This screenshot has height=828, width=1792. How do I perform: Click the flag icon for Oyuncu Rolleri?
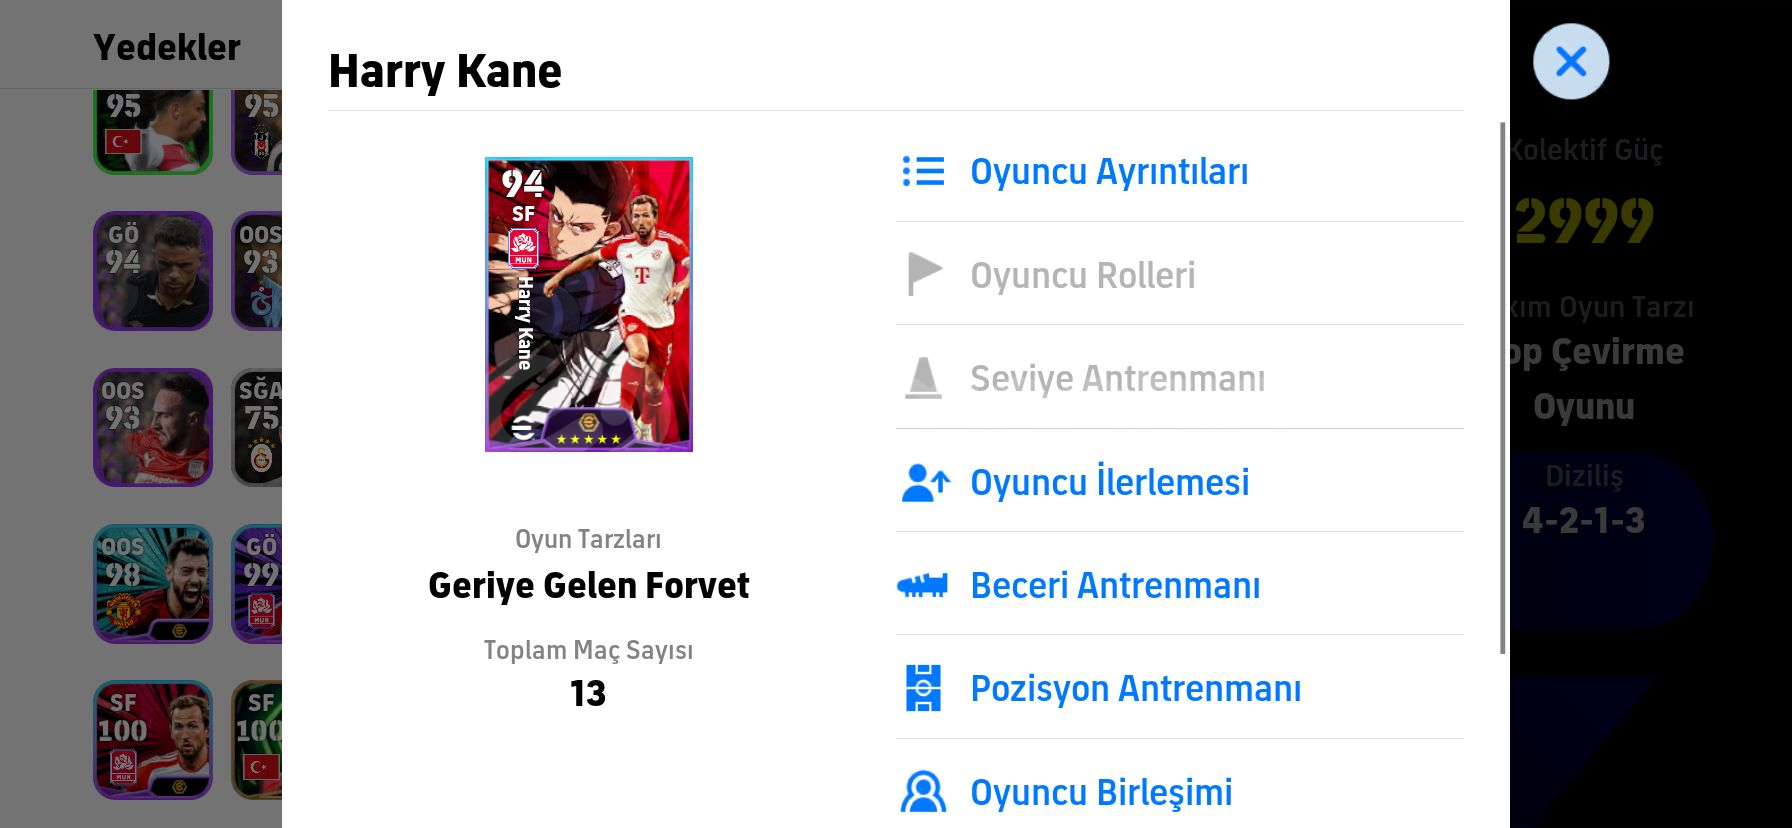[x=923, y=275]
